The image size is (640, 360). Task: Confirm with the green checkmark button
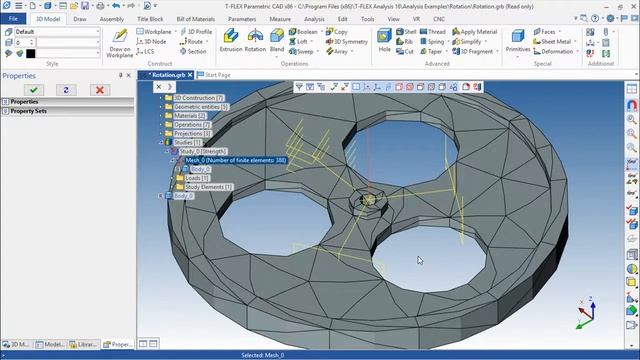34,90
